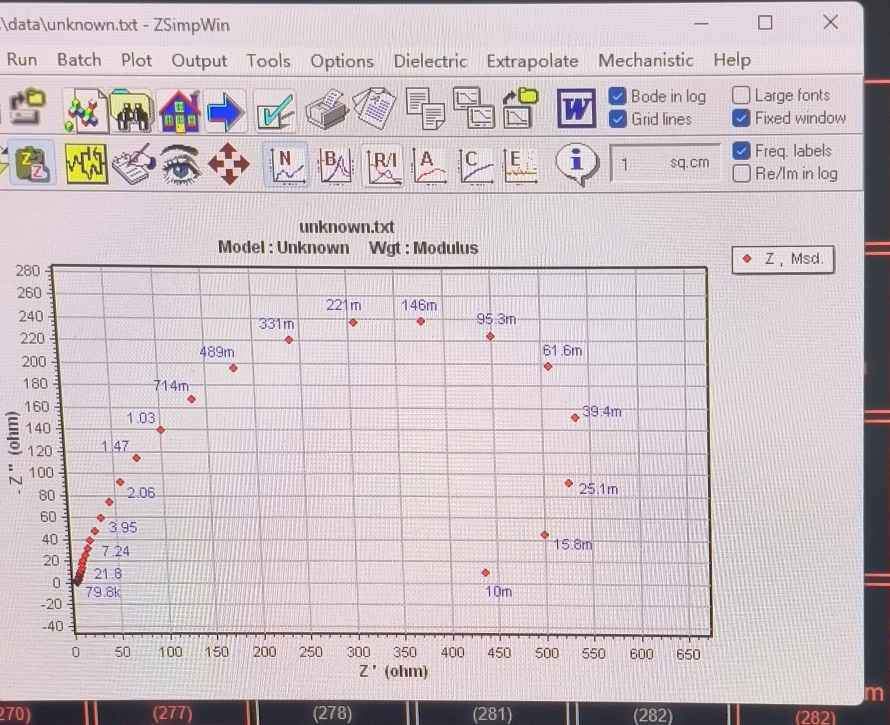
Task: Click the yellow waveform icon
Action: (86, 164)
